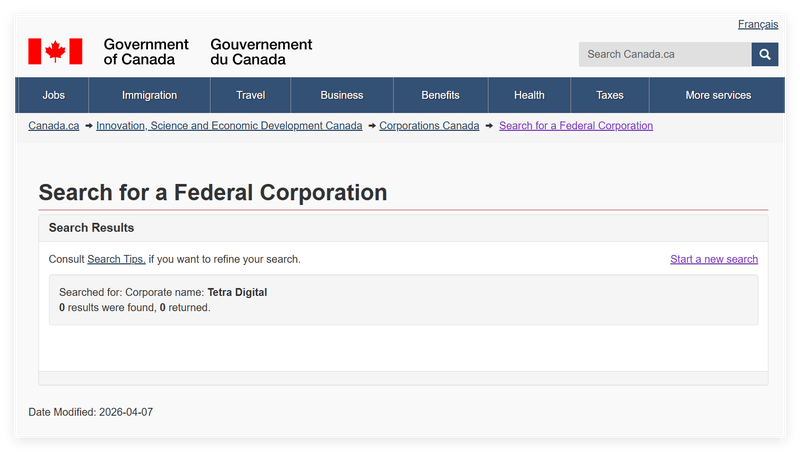Click the Date Modified: 2026-04-07 text
Screen dimensions: 800x452
click(90, 412)
